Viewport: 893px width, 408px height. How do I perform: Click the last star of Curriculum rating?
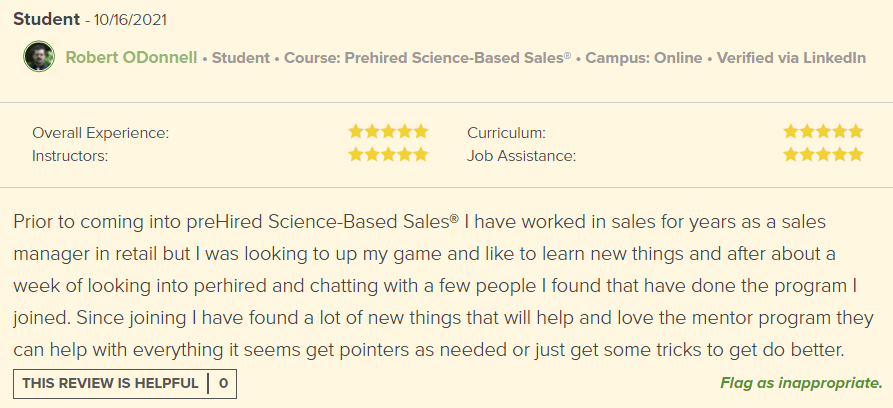[855, 131]
